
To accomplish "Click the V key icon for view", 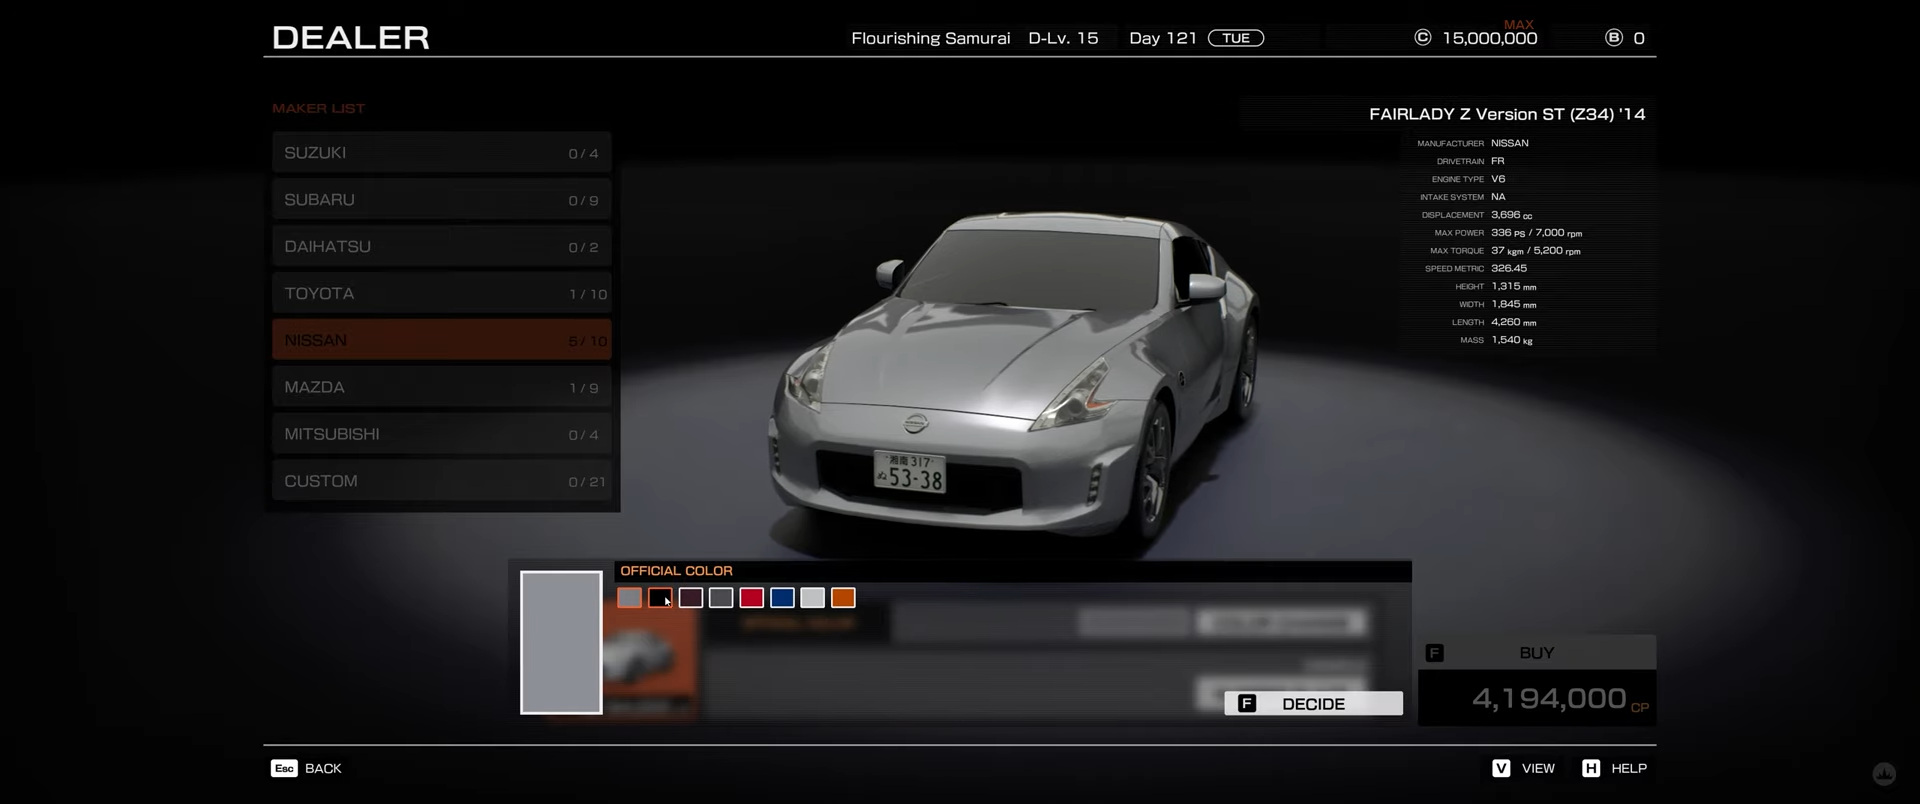I will [1501, 768].
